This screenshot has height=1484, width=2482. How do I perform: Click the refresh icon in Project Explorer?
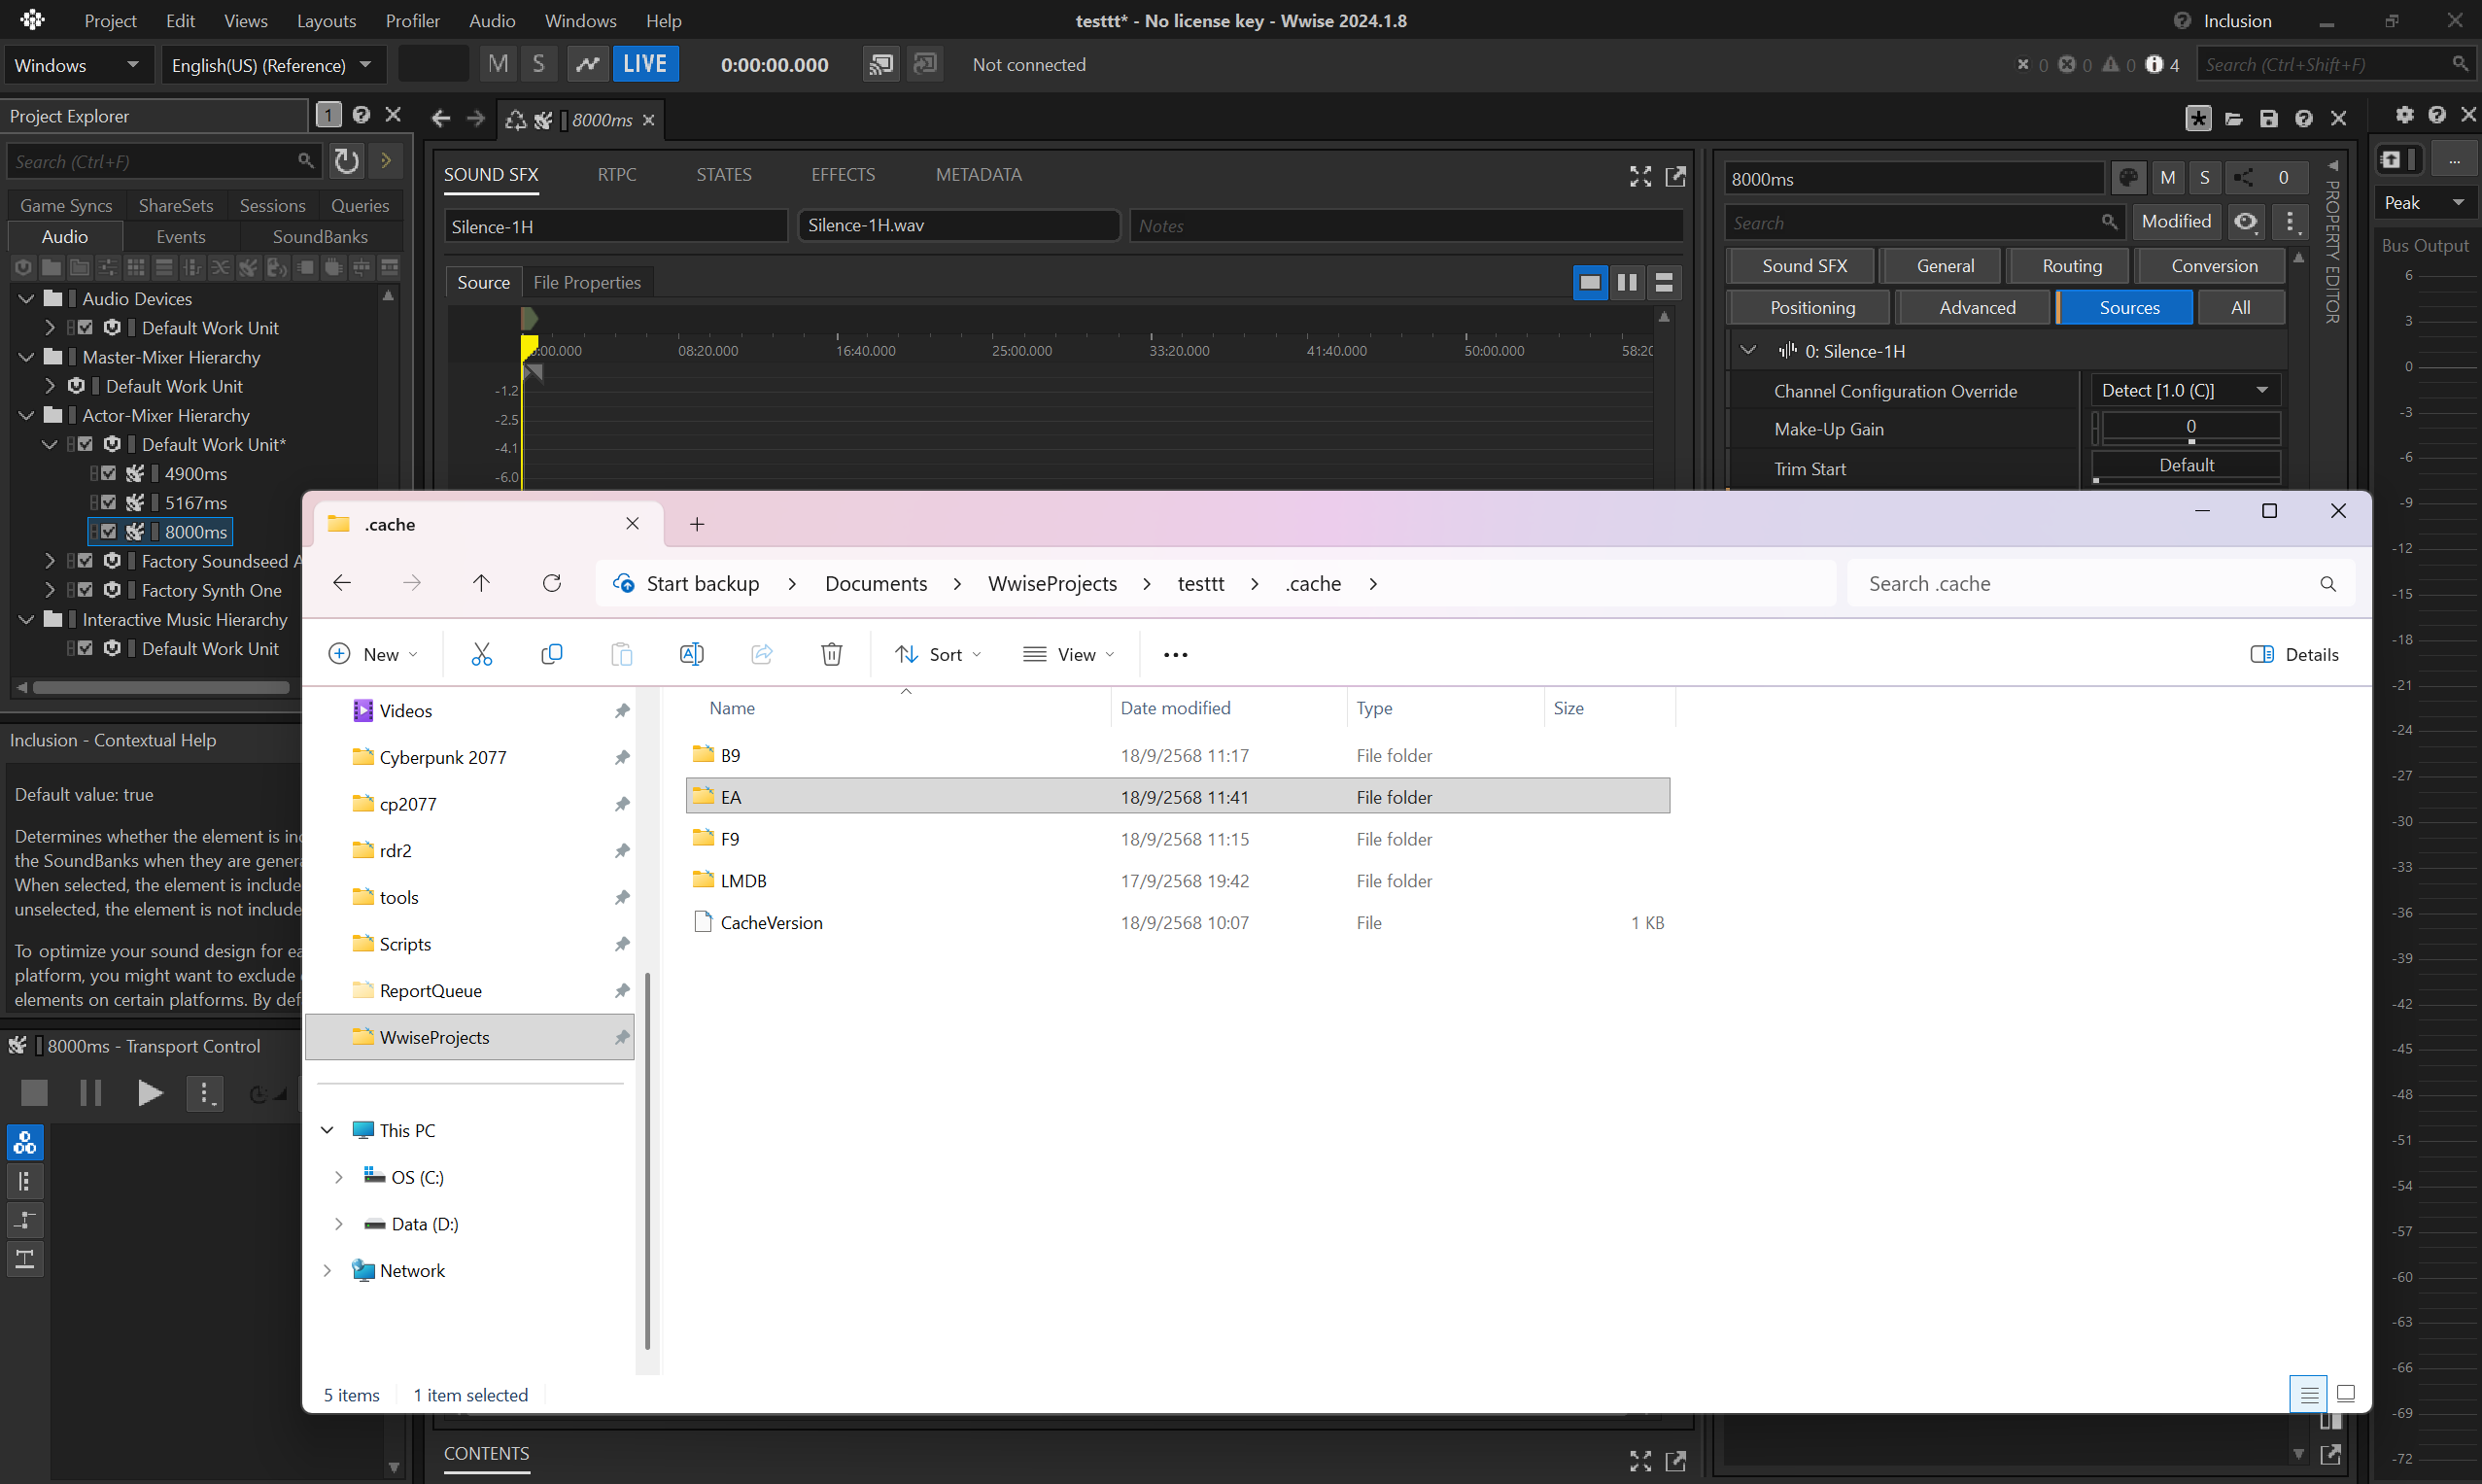click(x=346, y=161)
